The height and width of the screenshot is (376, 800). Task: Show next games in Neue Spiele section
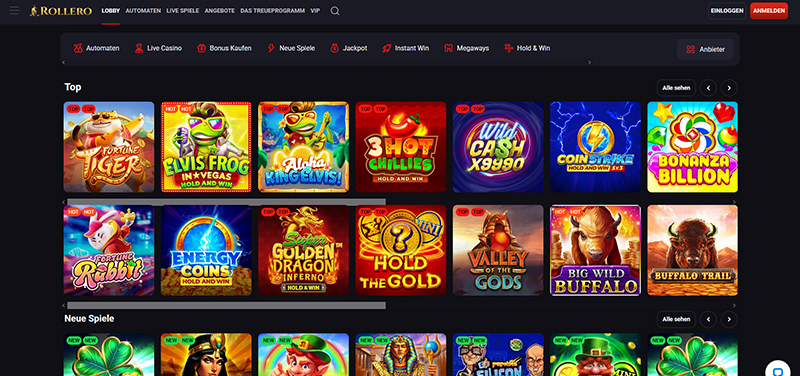coord(729,320)
